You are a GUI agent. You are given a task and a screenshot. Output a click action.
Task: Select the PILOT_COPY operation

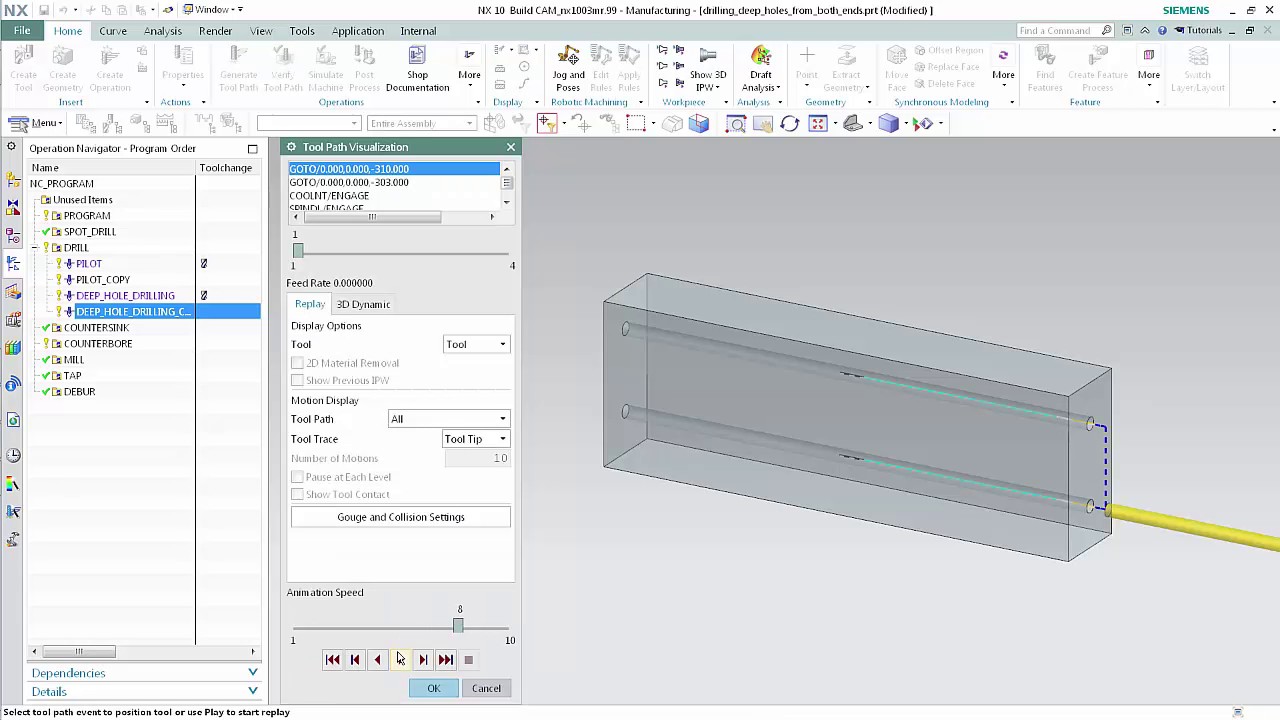pyautogui.click(x=103, y=280)
